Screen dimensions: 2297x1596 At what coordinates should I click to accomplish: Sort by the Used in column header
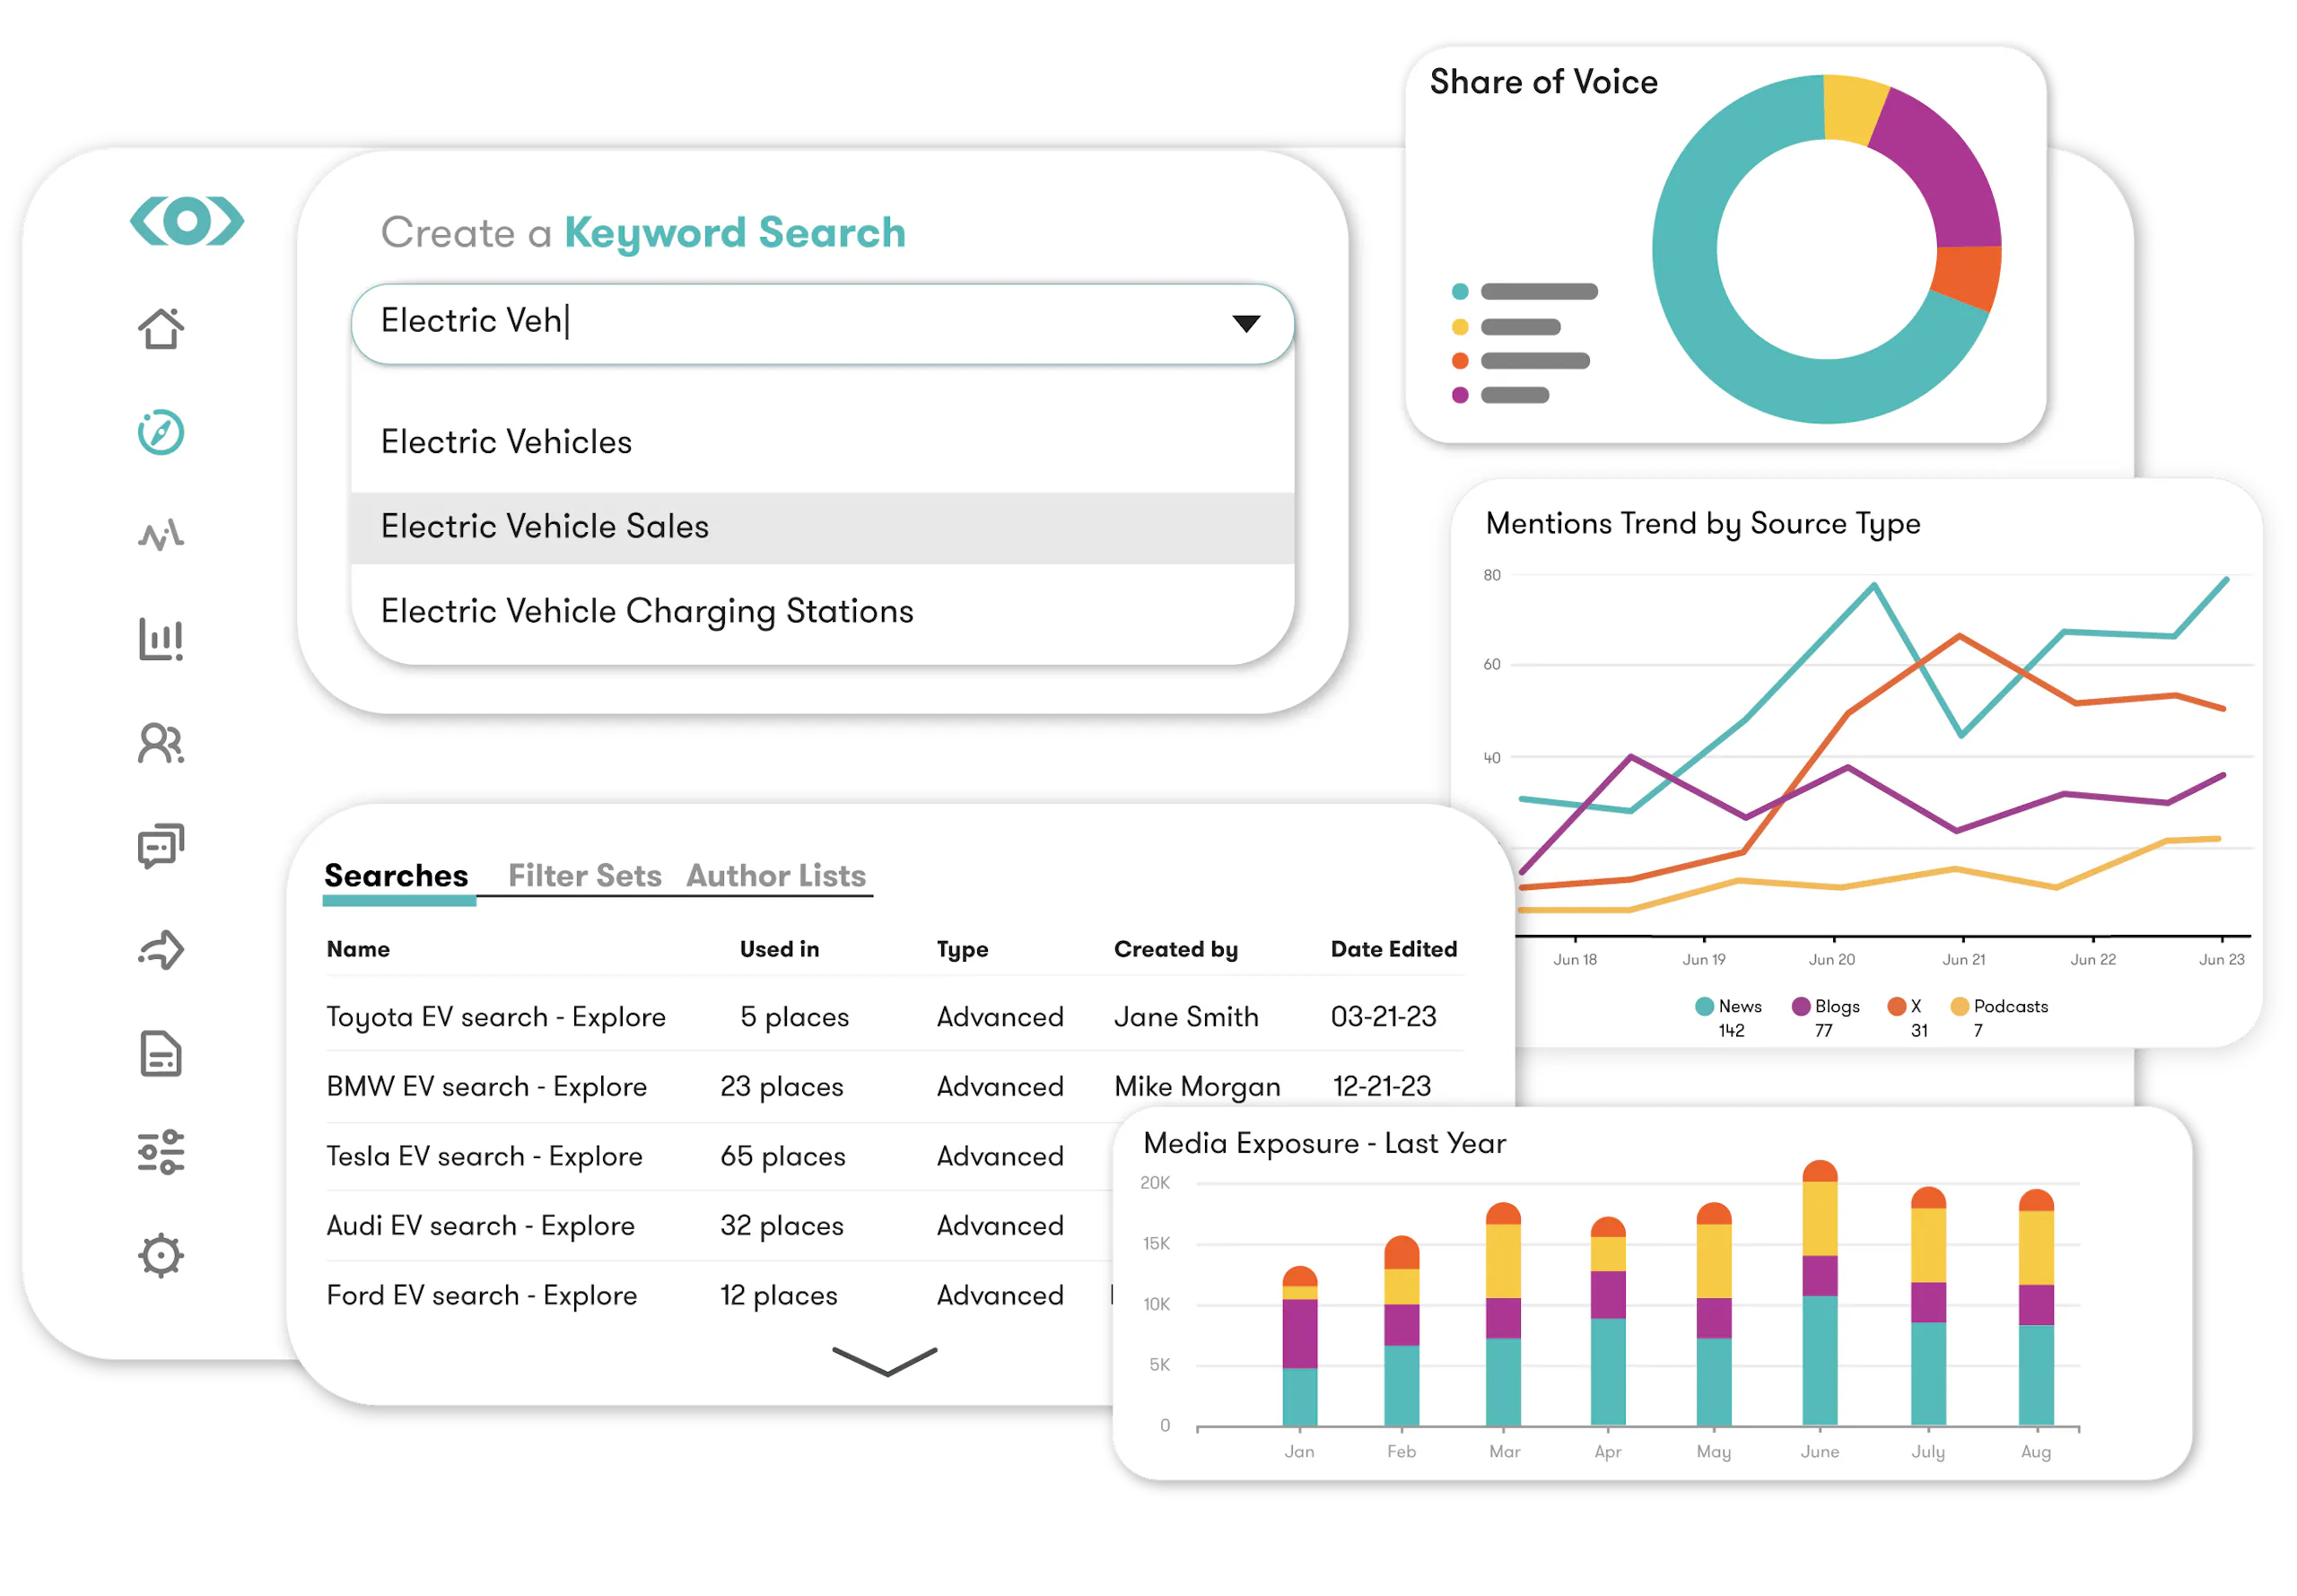(x=779, y=948)
